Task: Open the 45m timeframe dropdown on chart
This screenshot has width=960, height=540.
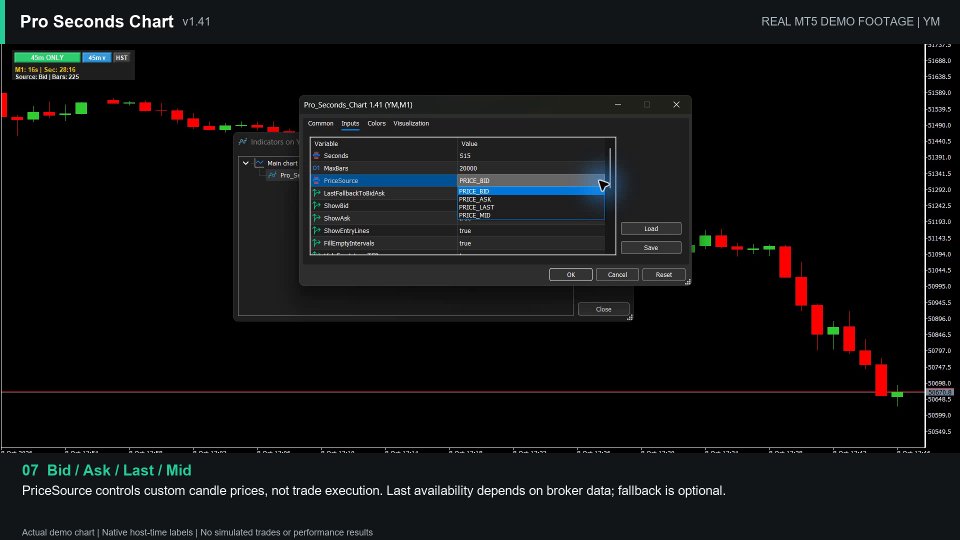Action: [97, 58]
